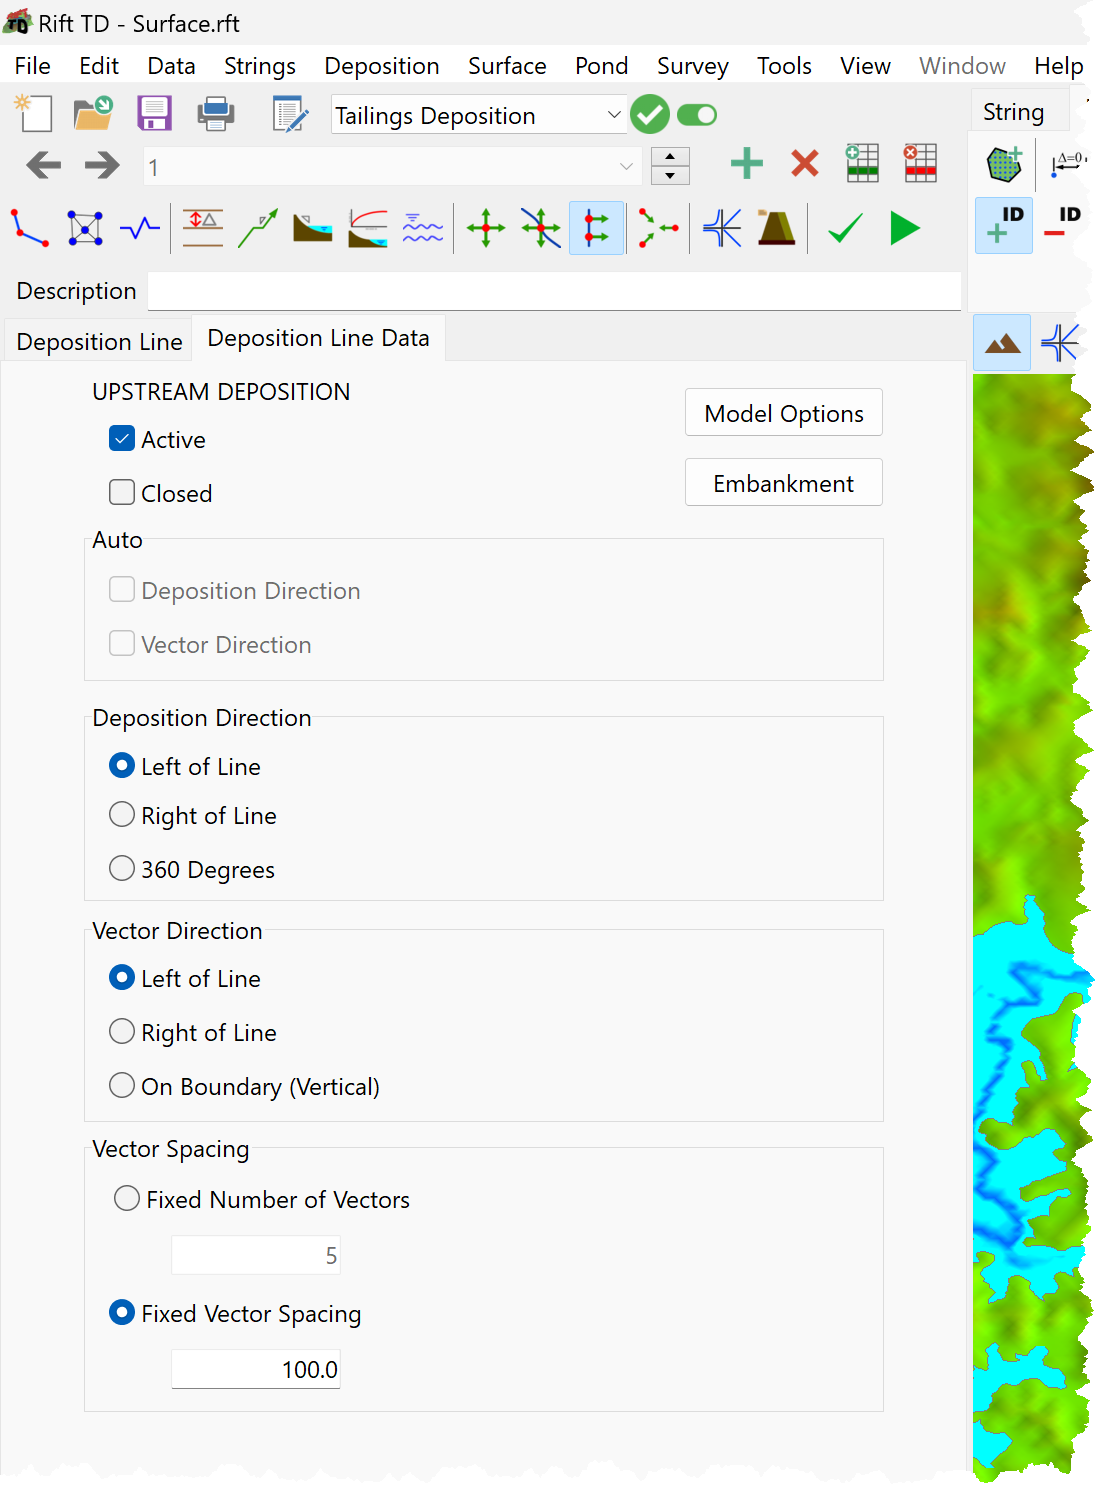Viewport: 1101px width, 1491px height.
Task: Click the Print icon in toolbar
Action: point(216,114)
